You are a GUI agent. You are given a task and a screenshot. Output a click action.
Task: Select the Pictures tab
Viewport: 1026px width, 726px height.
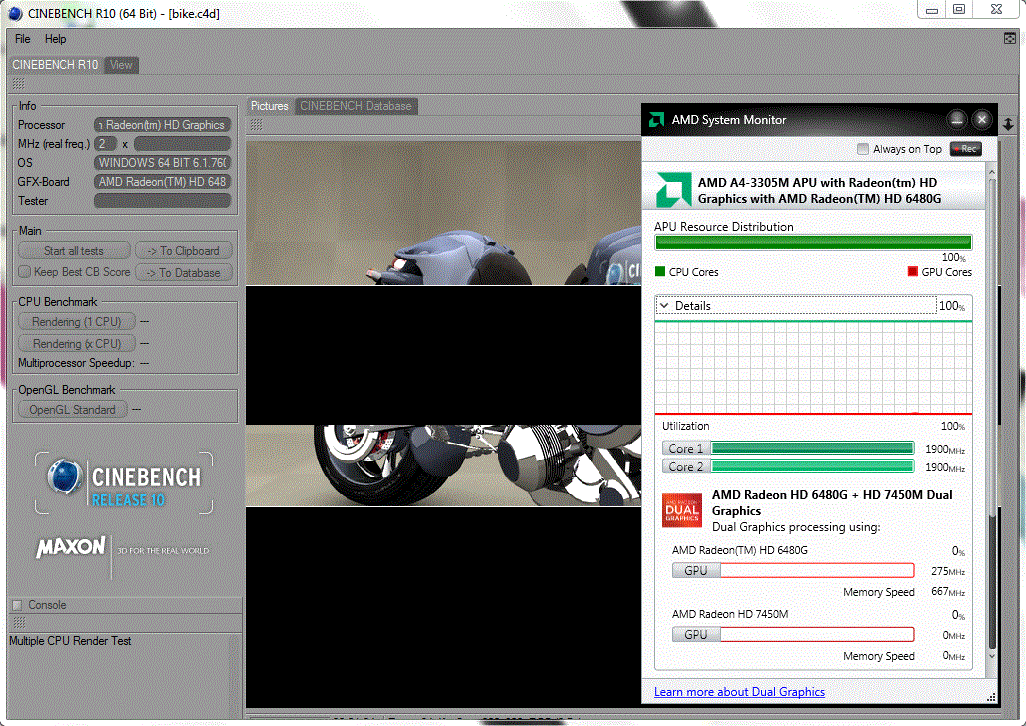pos(270,106)
